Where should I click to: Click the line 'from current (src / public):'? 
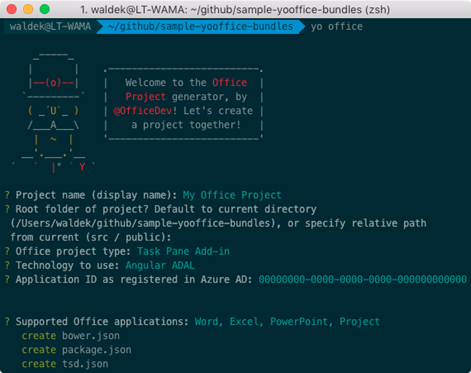(x=91, y=237)
